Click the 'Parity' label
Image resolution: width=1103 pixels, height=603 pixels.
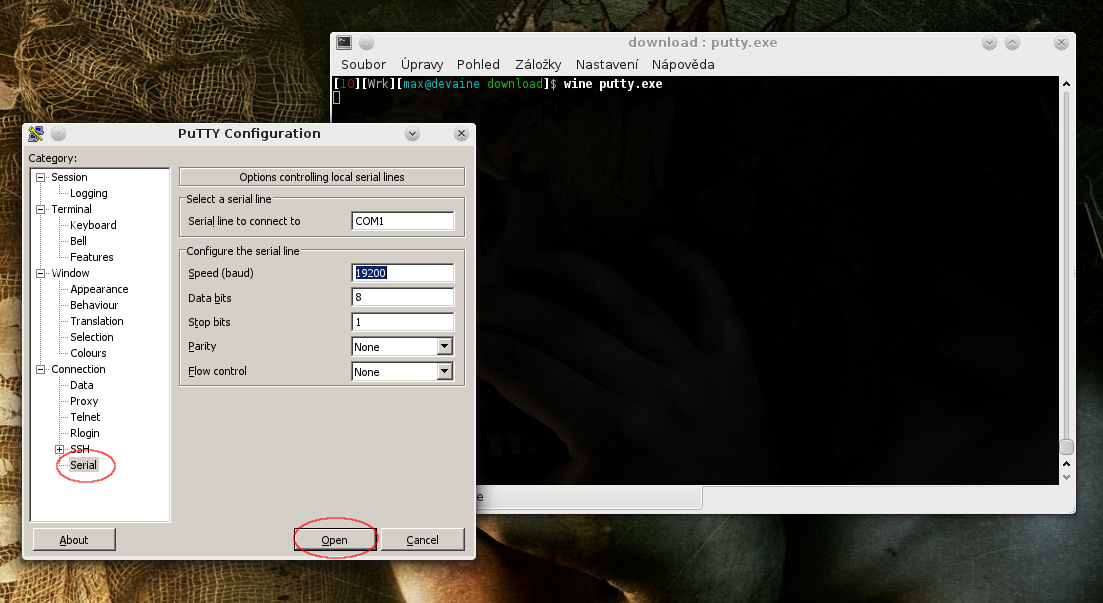(202, 346)
